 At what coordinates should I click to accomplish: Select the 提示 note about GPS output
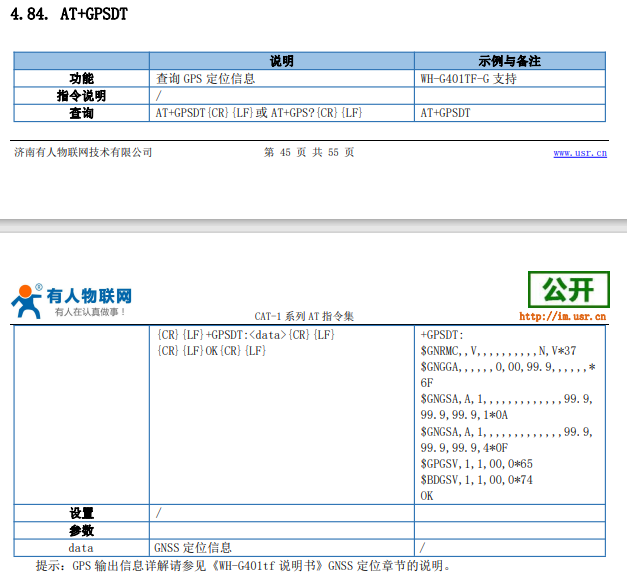pyautogui.click(x=244, y=566)
